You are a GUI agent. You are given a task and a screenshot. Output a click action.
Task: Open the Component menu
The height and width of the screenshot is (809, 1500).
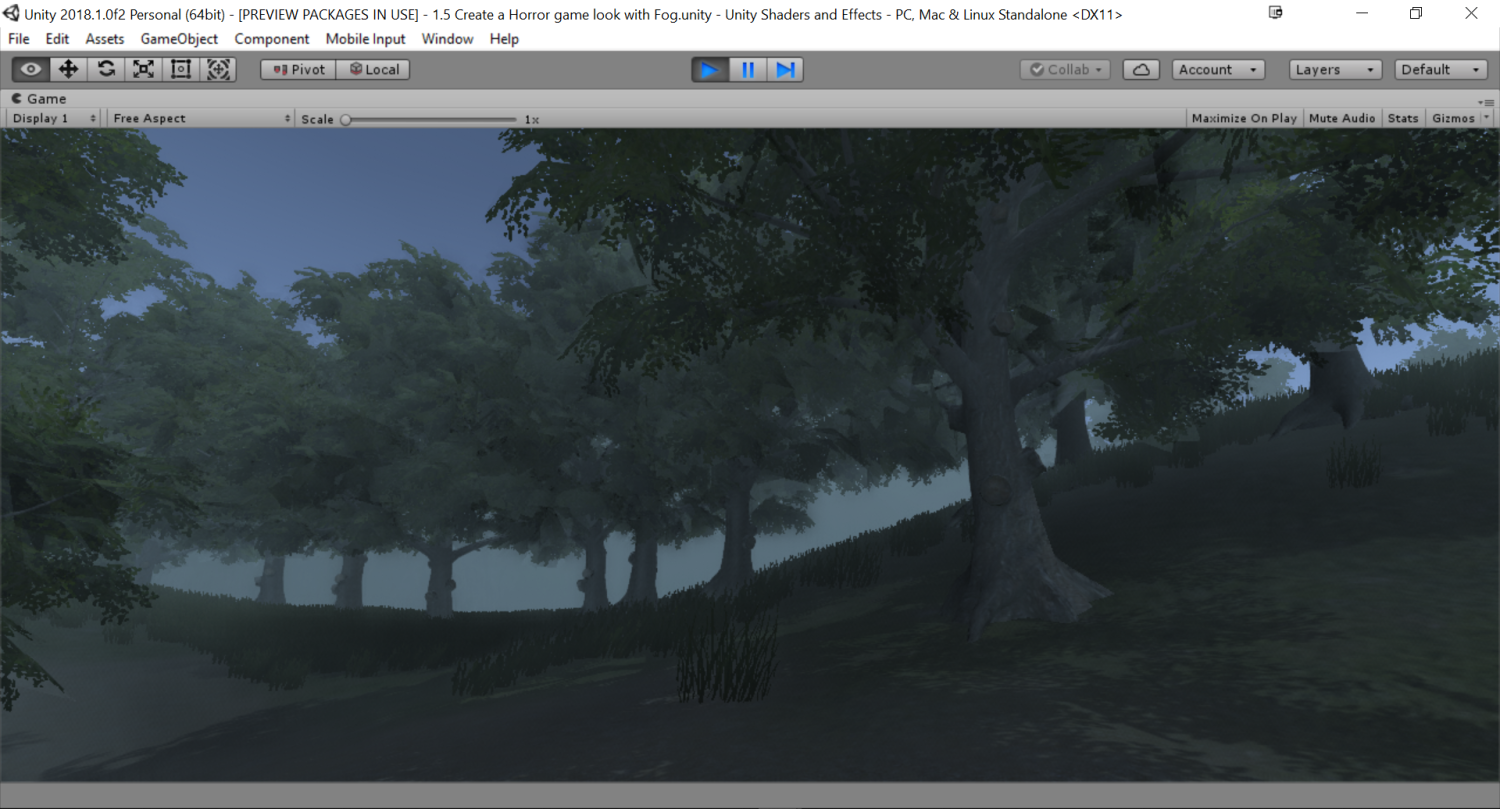pos(272,39)
